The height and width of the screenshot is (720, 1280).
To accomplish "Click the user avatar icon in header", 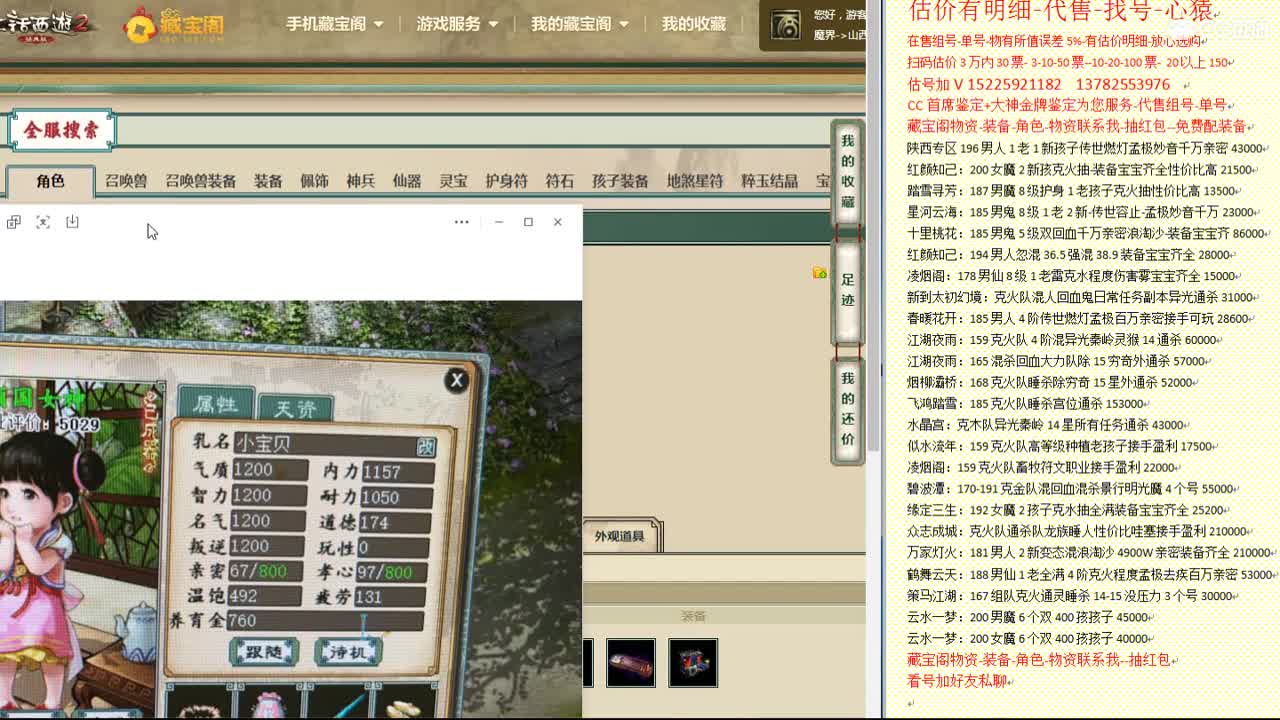I will click(x=786, y=26).
